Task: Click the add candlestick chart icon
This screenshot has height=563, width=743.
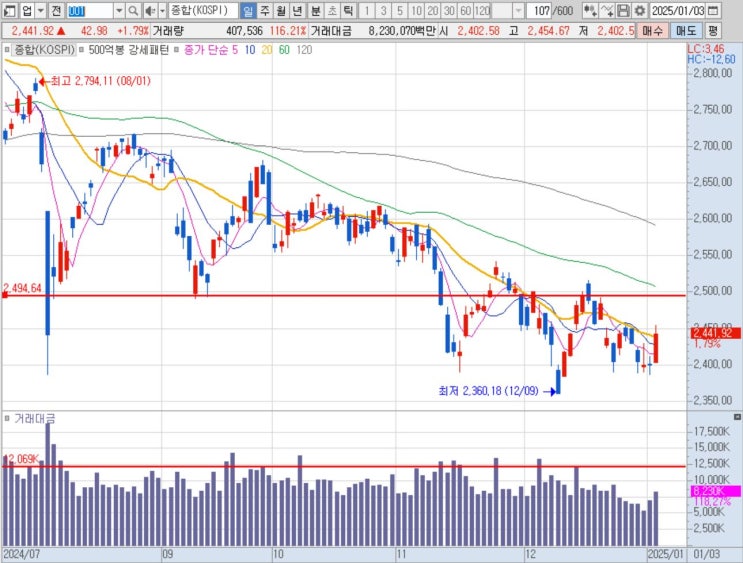Action: [590, 10]
